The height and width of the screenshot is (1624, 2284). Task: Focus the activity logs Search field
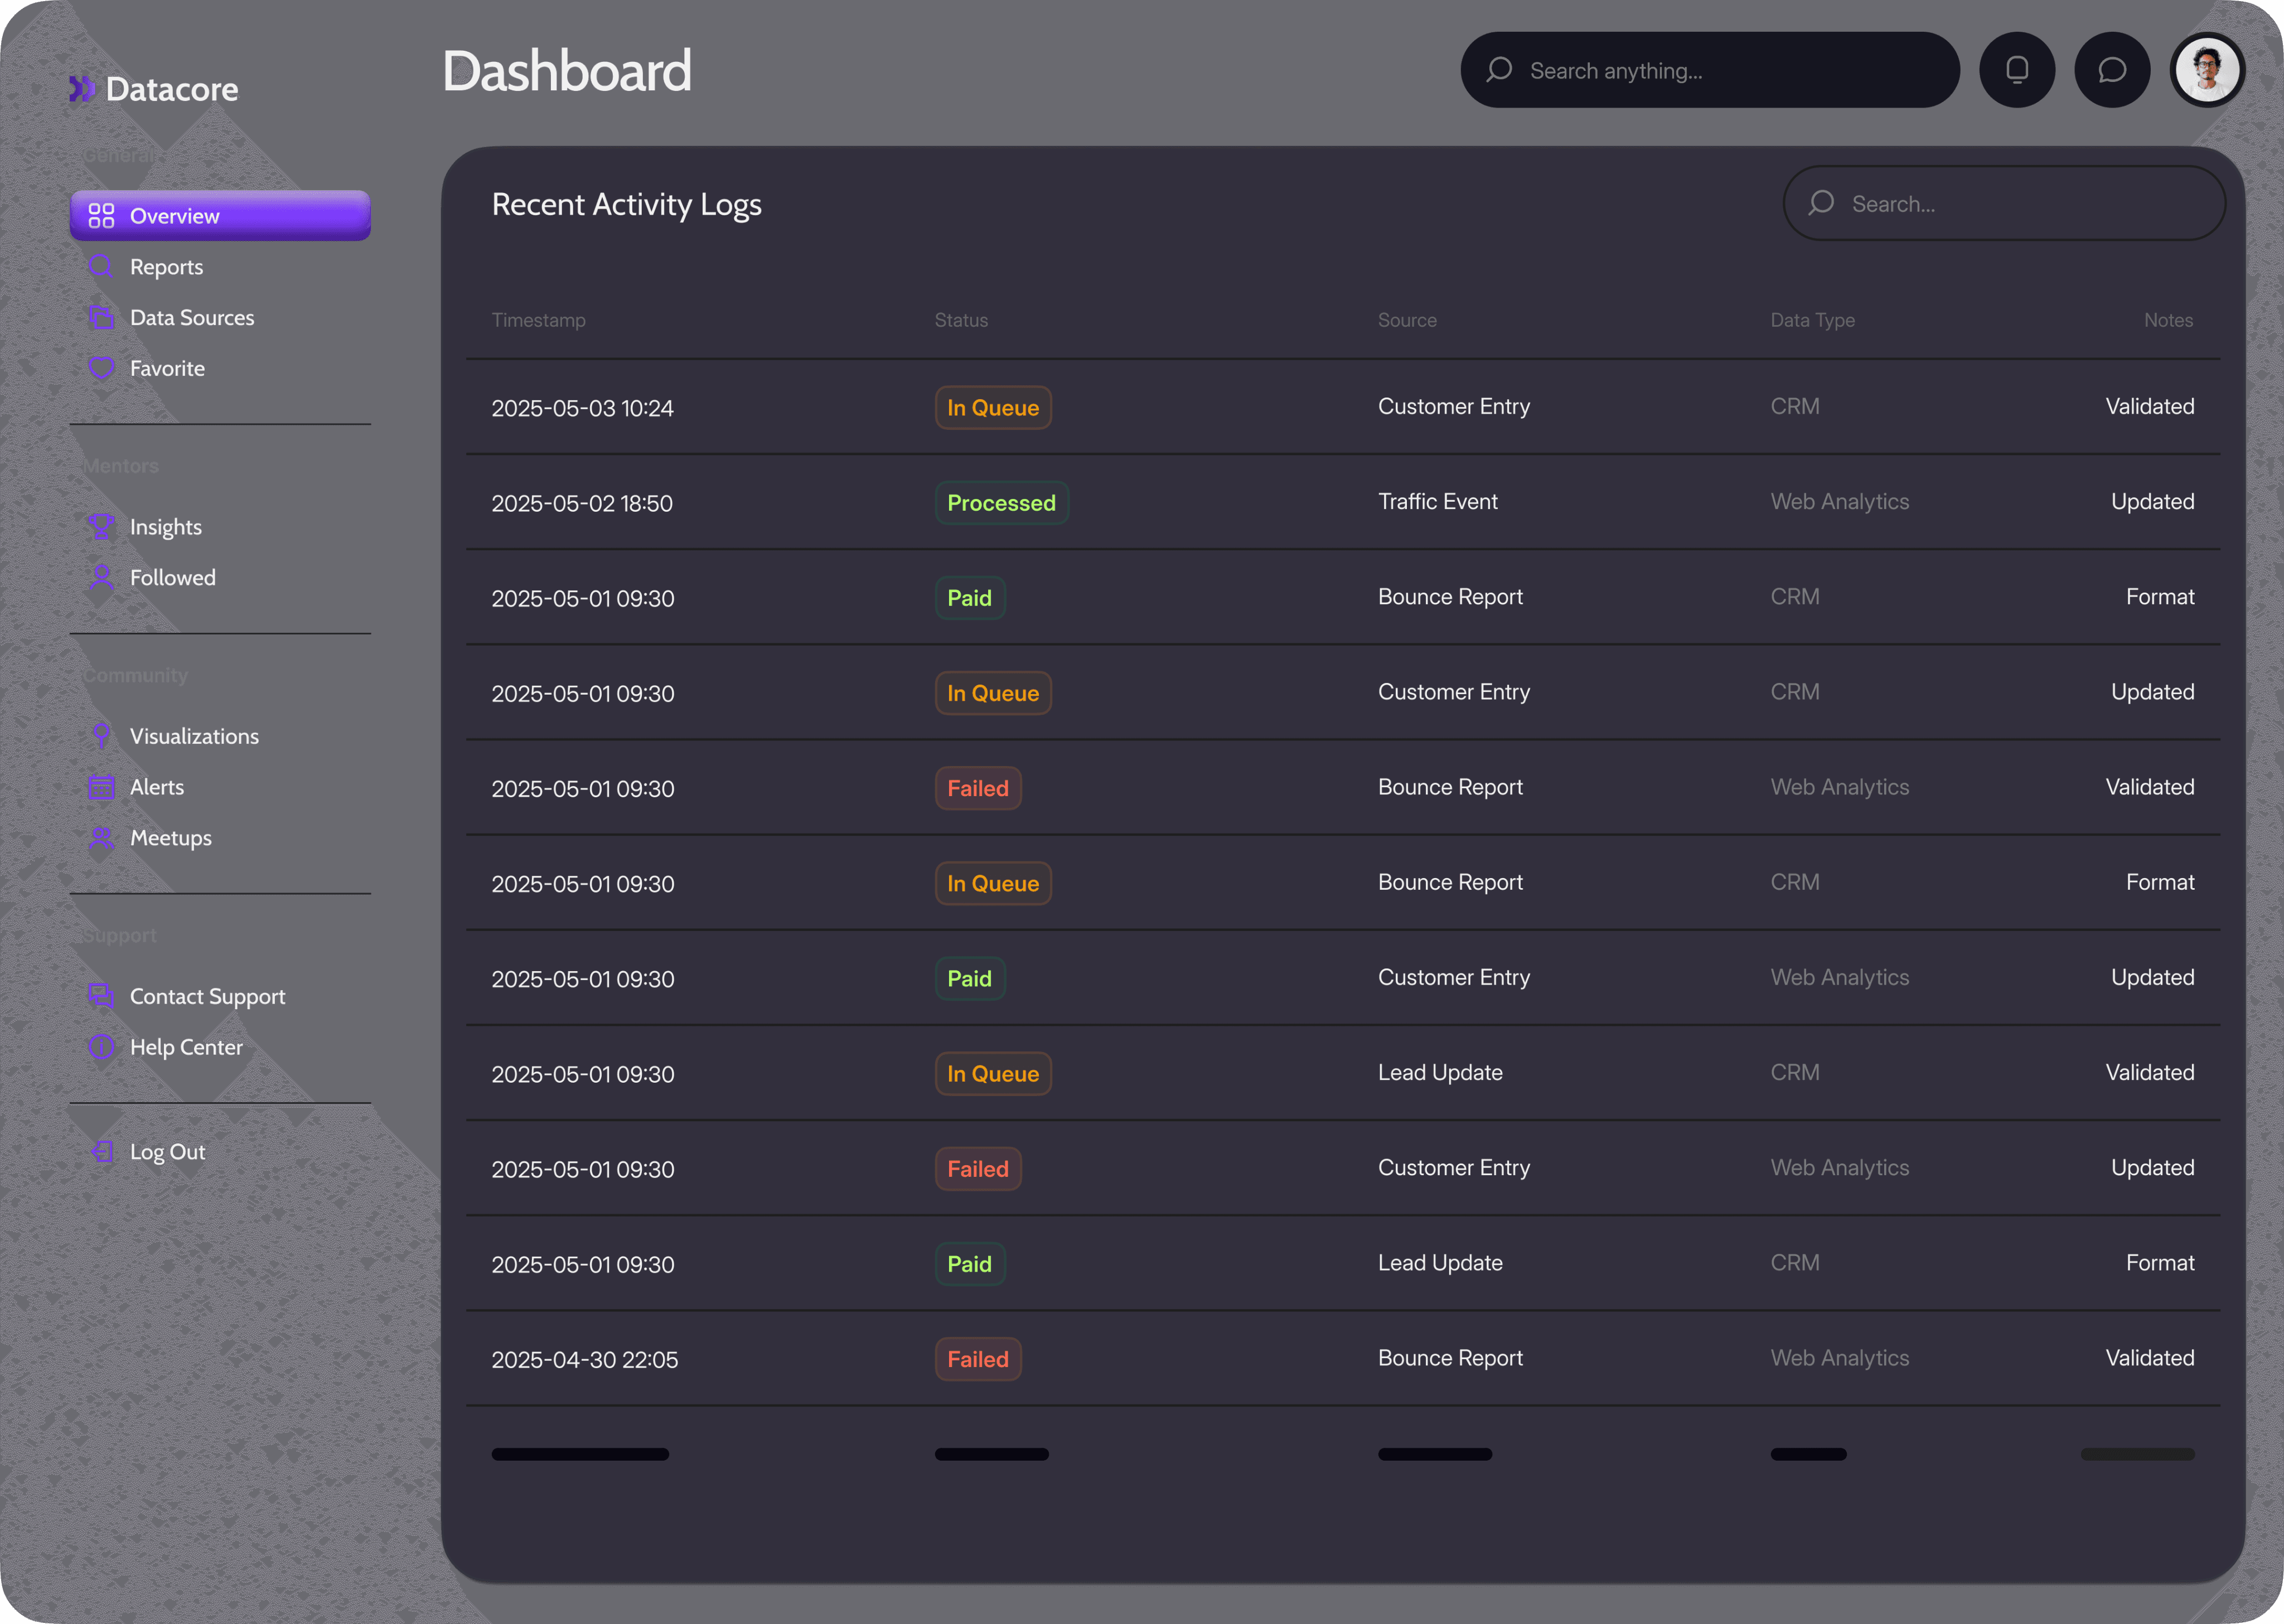click(2004, 203)
